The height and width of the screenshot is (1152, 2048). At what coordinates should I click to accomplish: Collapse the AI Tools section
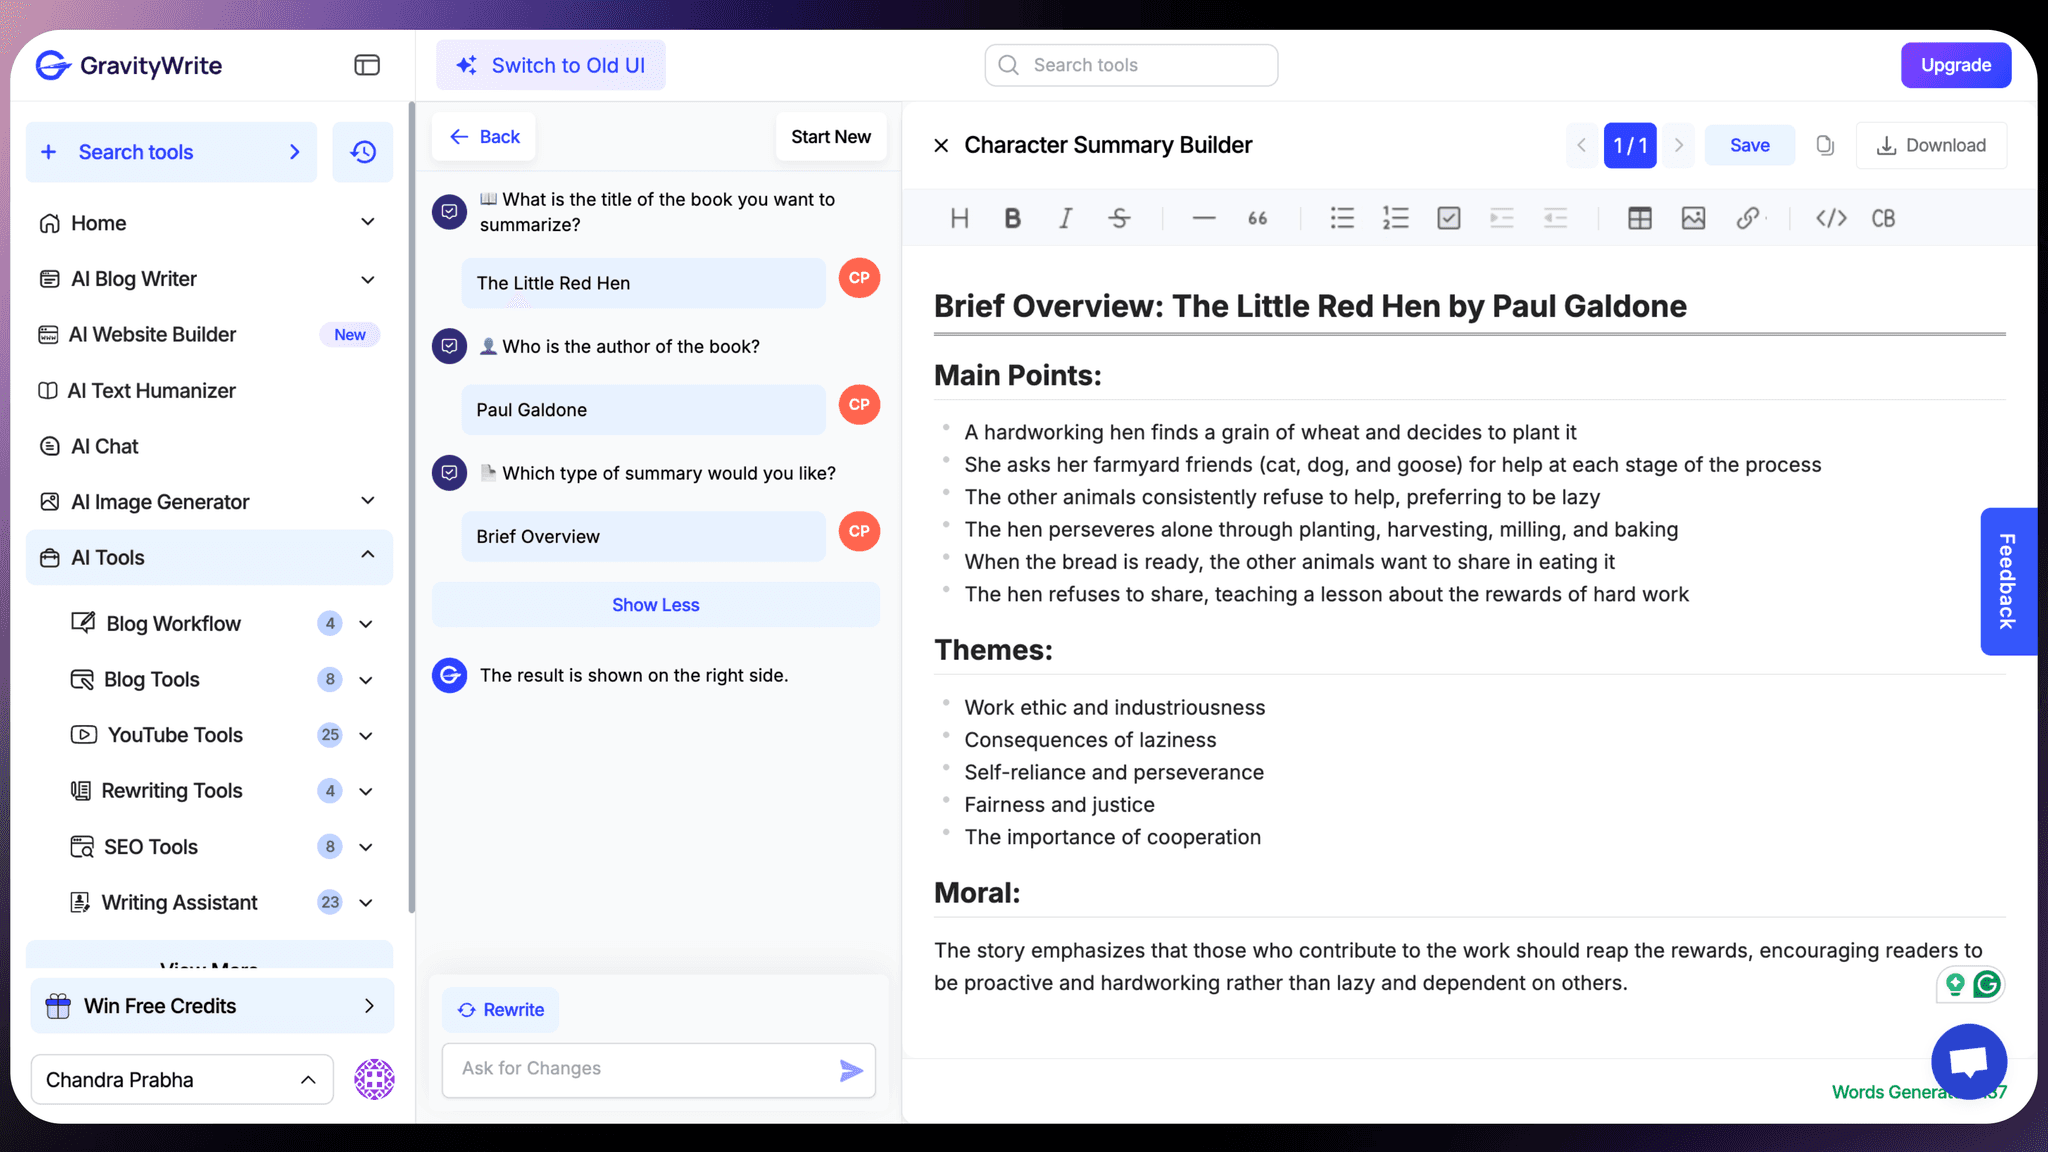368,557
